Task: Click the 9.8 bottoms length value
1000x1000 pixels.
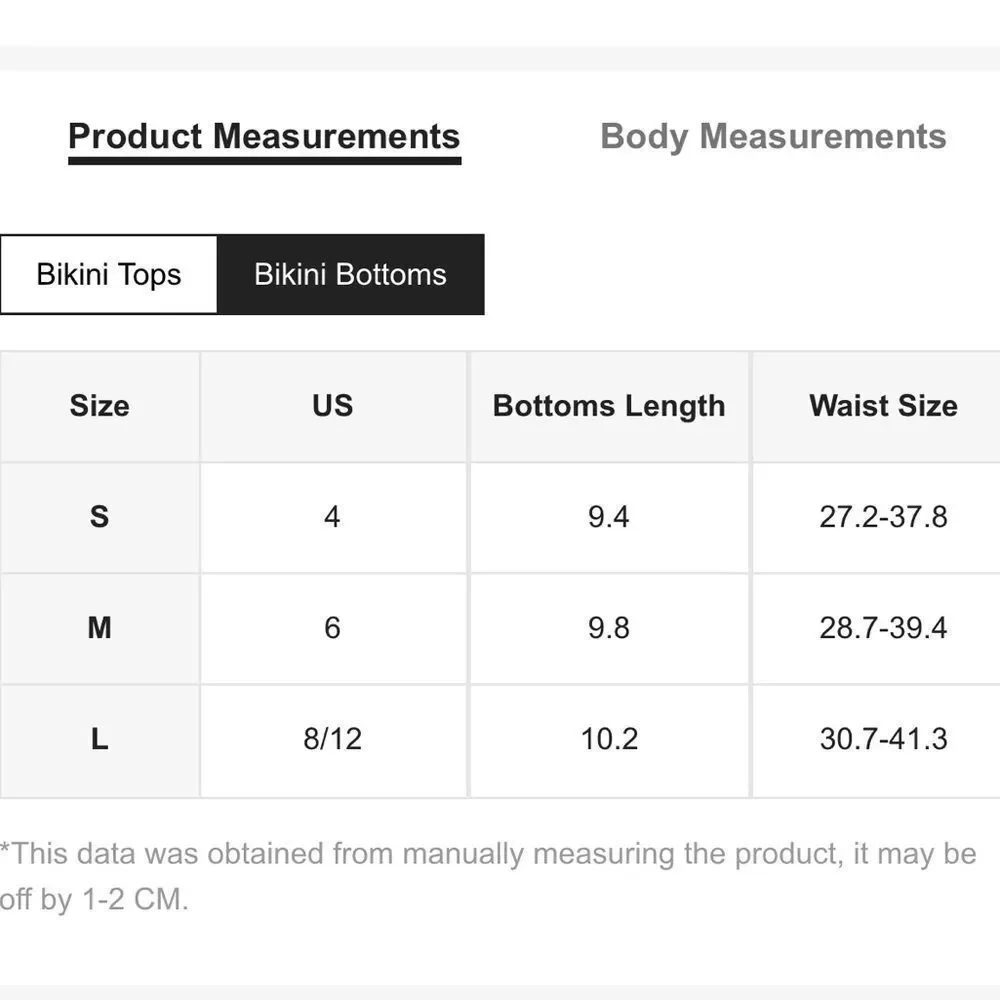Action: (x=609, y=628)
